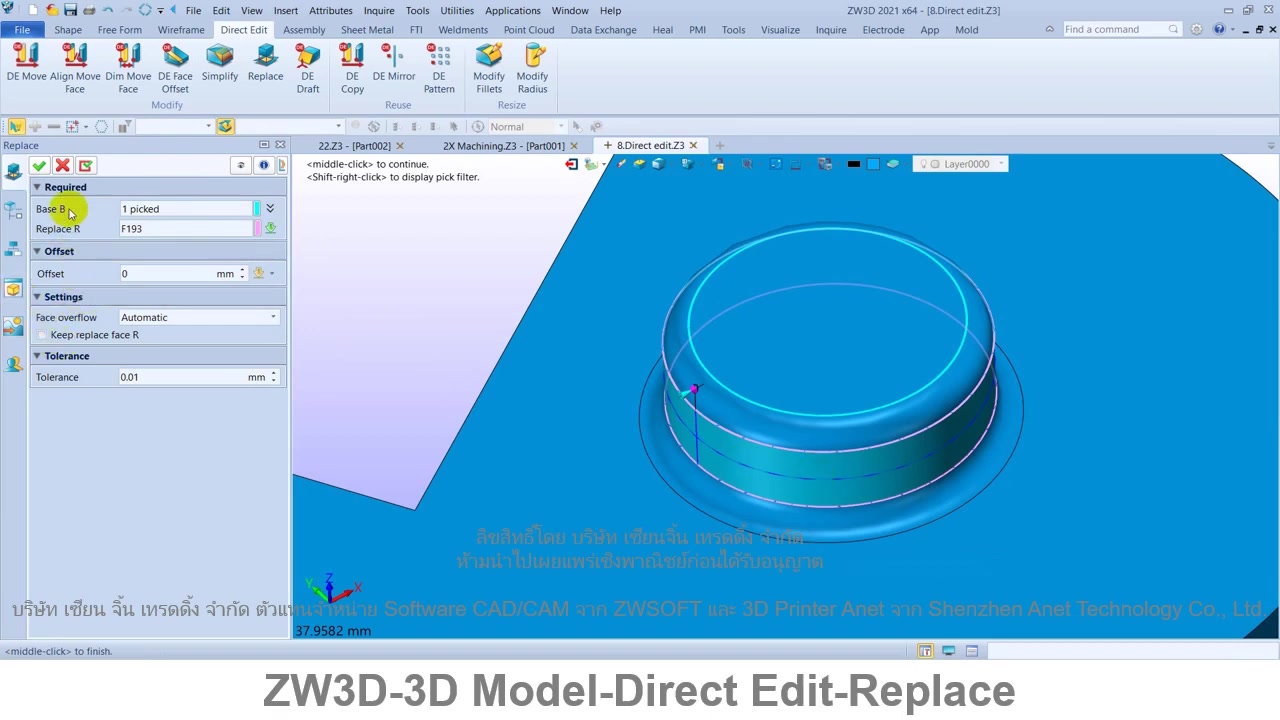Click the Open file icon
Screen dimensions: 1280x720
[51, 10]
